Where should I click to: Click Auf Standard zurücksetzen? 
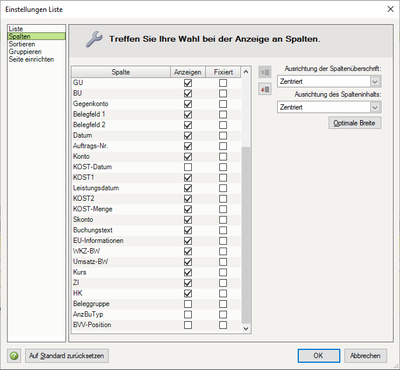pyautogui.click(x=67, y=356)
